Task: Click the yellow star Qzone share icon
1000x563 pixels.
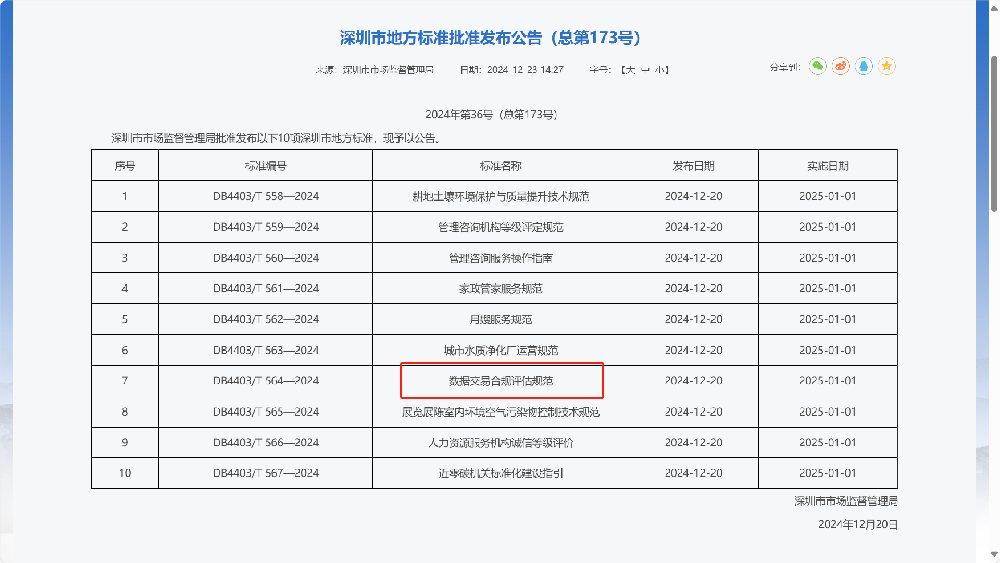Action: click(887, 67)
